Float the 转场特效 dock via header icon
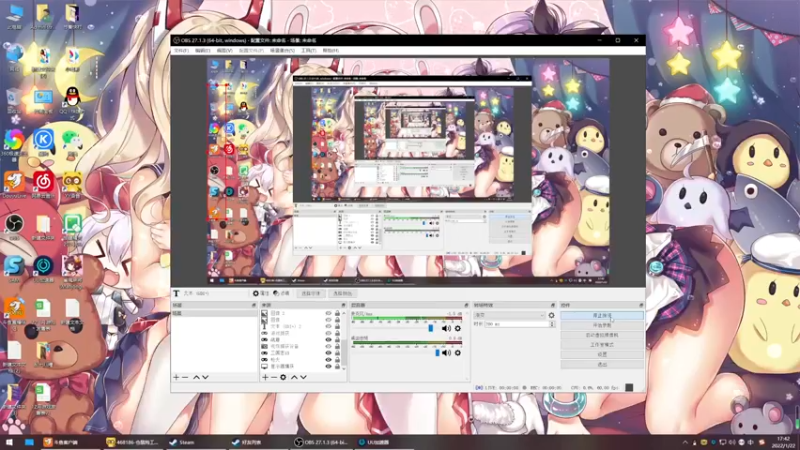This screenshot has width=800, height=450. [x=552, y=305]
